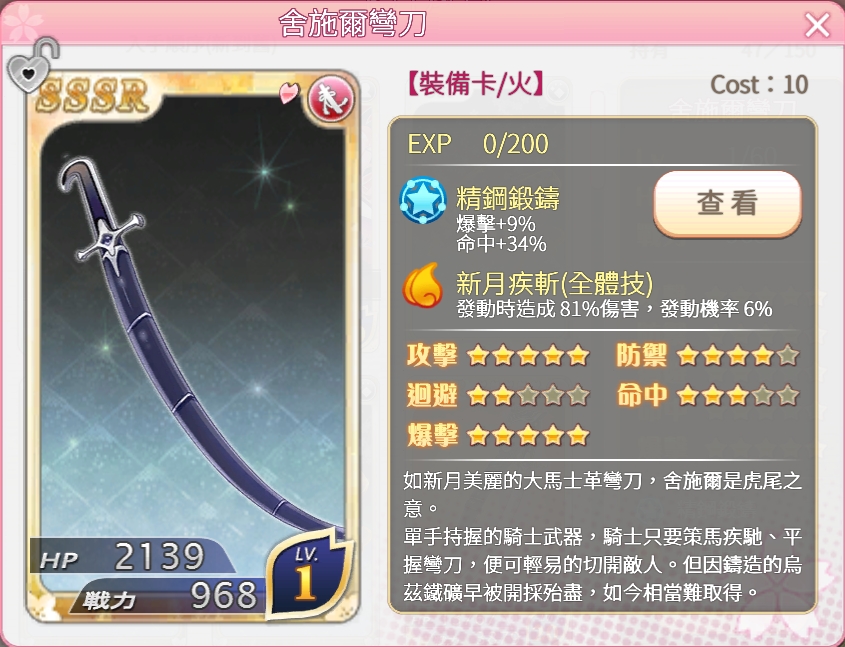Close the 舍施爾彎刀 card dialog
This screenshot has height=647, width=845.
(817, 25)
